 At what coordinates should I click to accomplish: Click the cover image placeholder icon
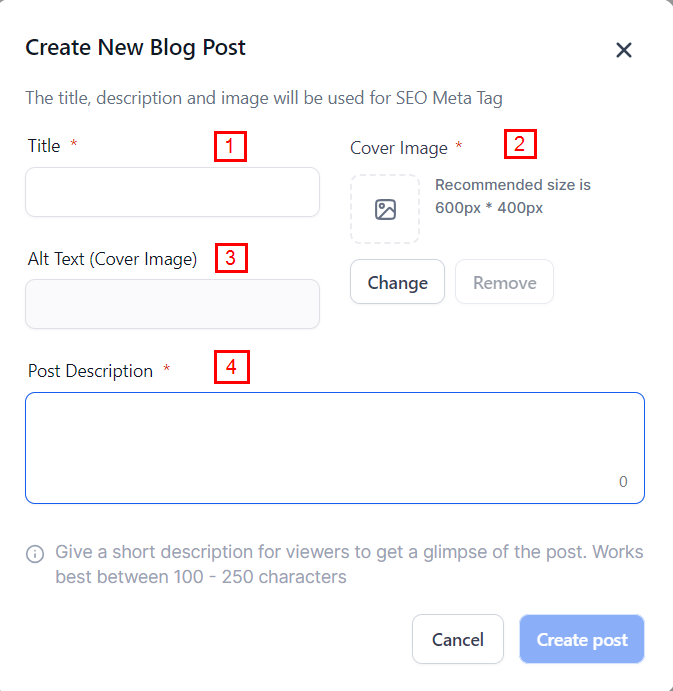tap(385, 209)
